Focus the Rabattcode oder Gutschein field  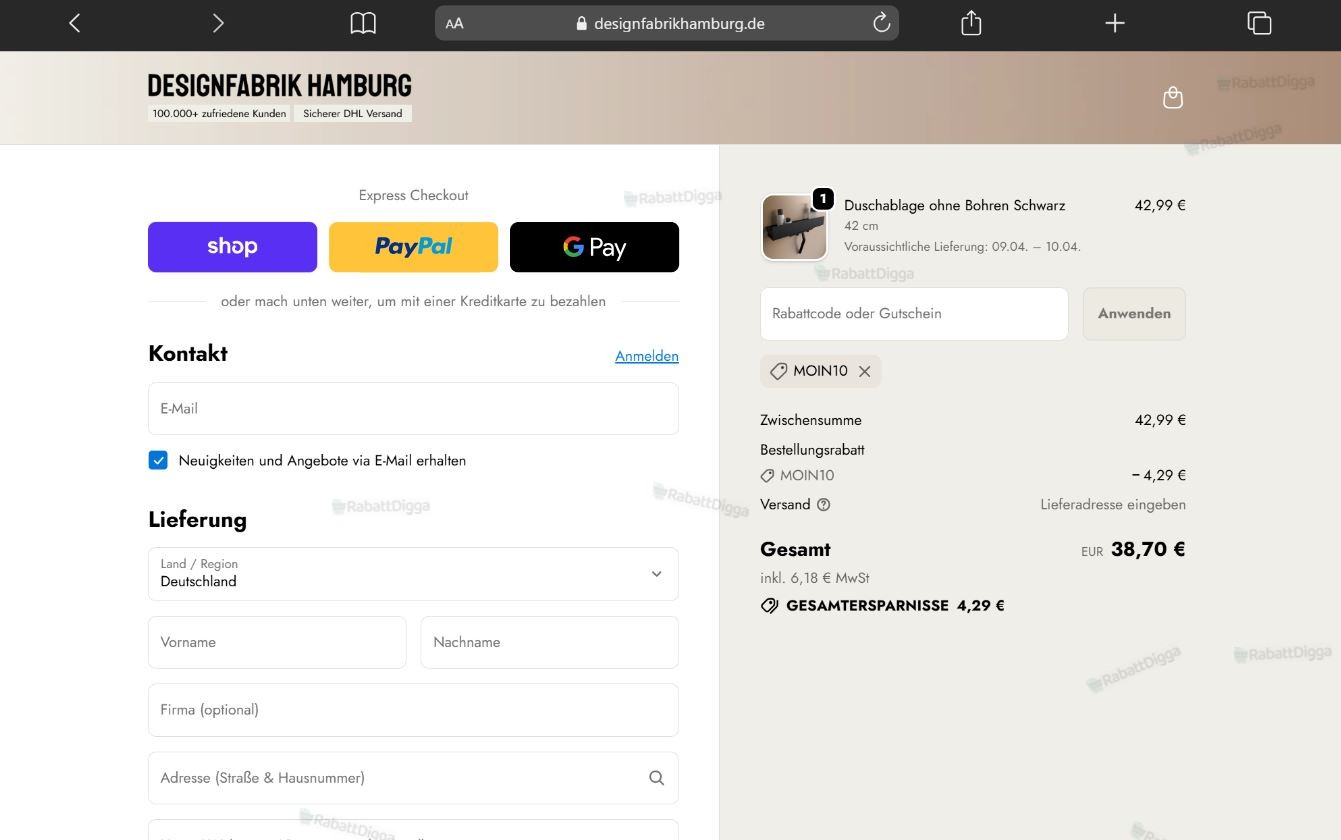point(914,314)
